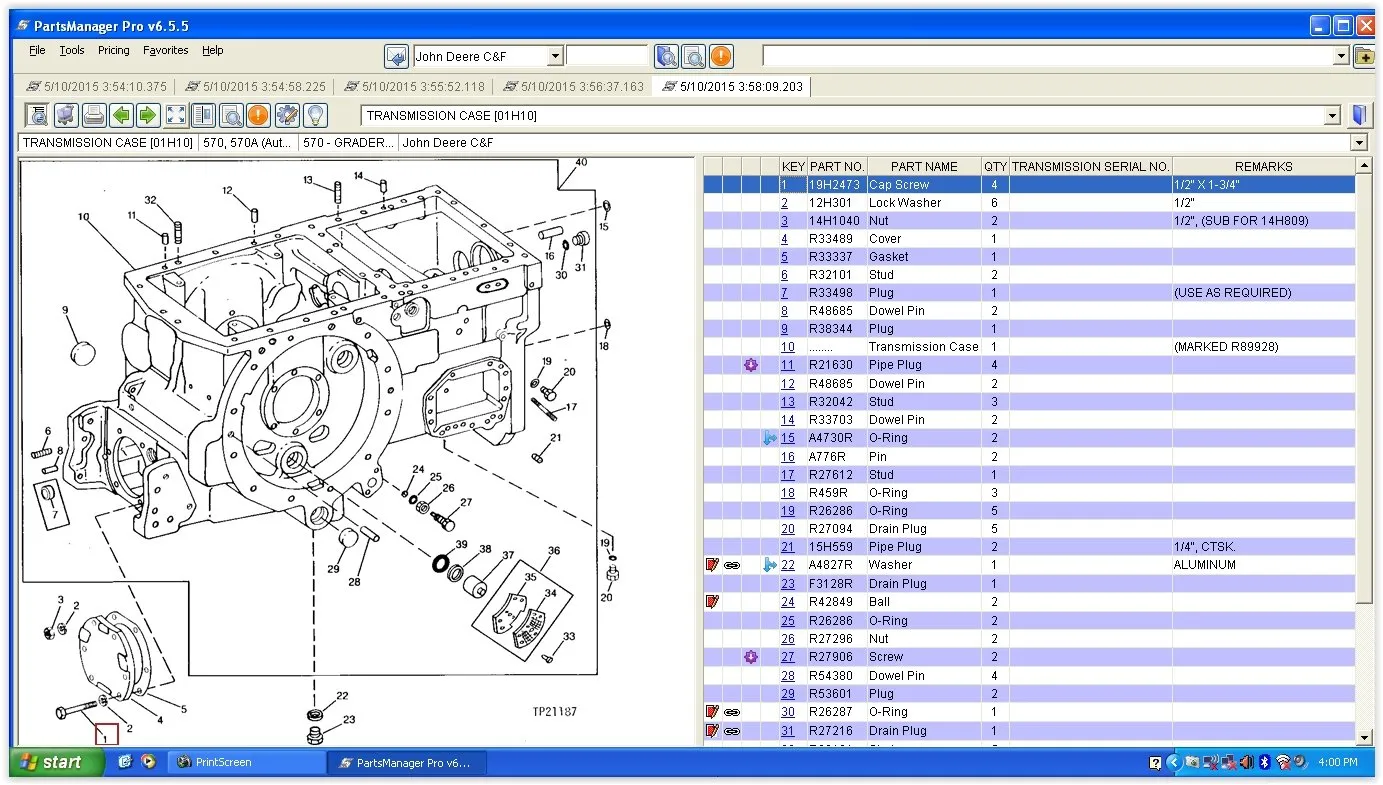Click part number 19H2473 in the selected row

pyautogui.click(x=834, y=185)
